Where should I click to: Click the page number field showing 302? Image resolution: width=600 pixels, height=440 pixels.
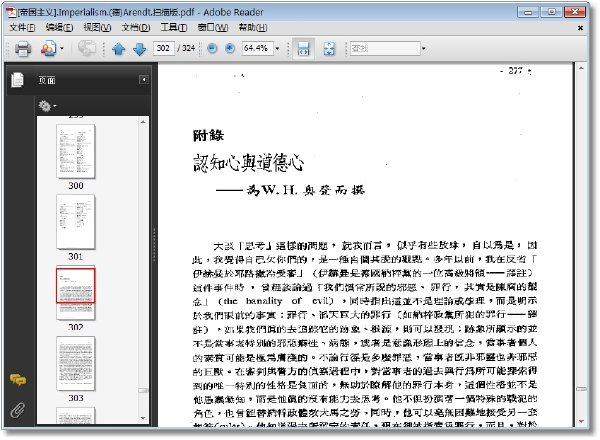pos(164,48)
